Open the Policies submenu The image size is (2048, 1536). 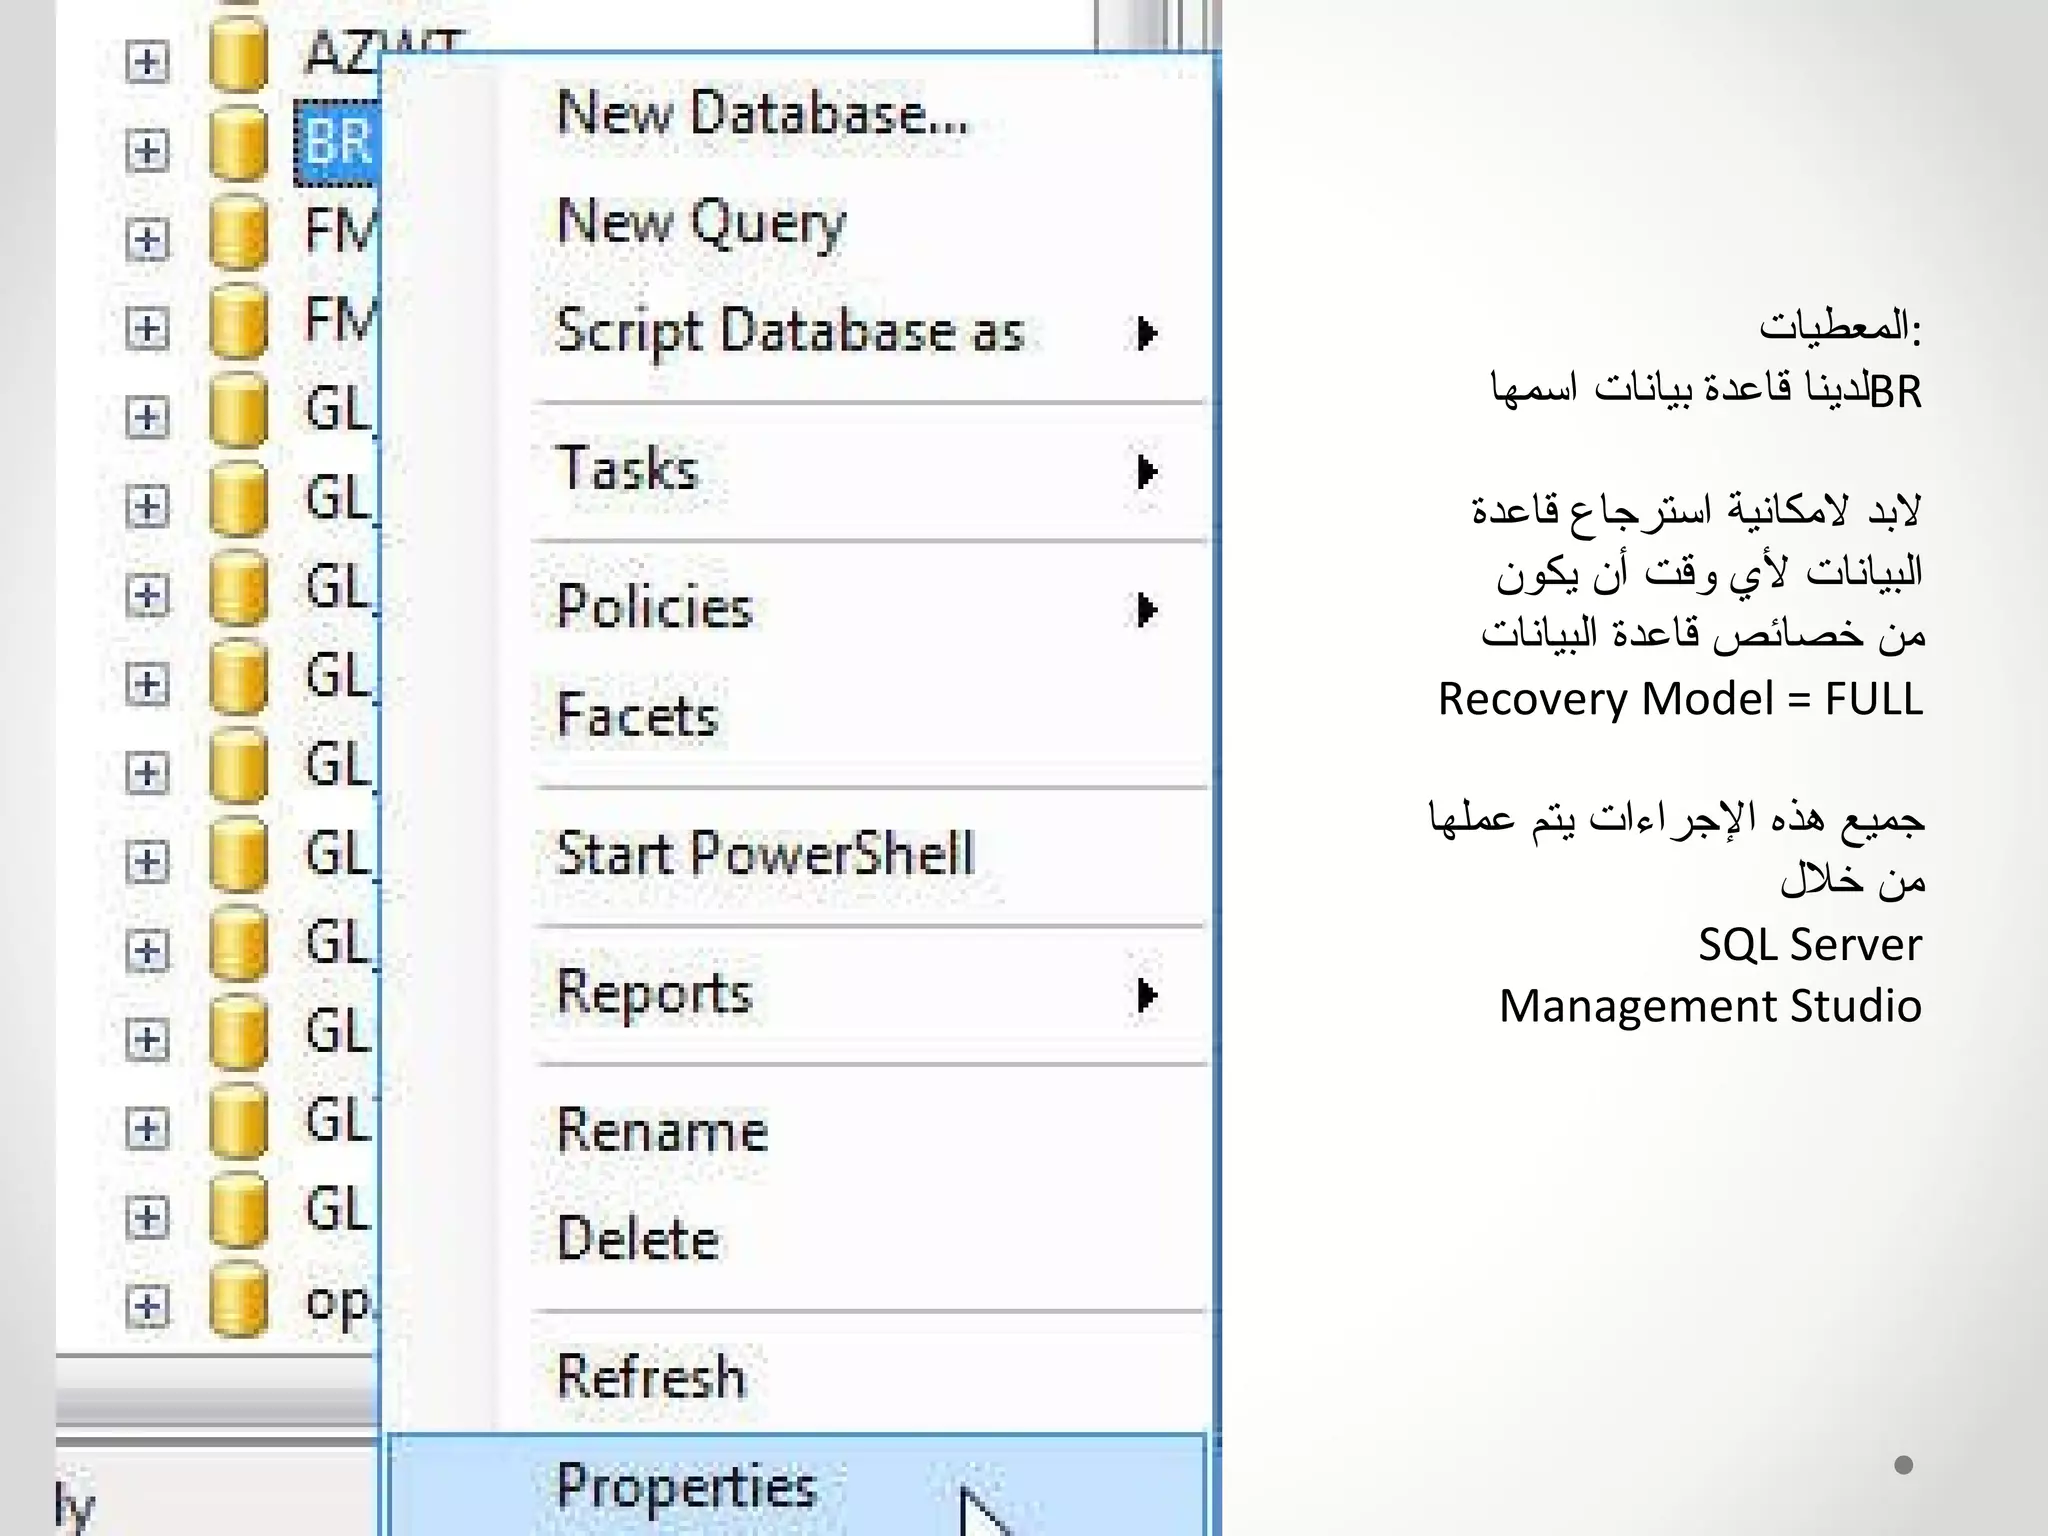pos(797,607)
